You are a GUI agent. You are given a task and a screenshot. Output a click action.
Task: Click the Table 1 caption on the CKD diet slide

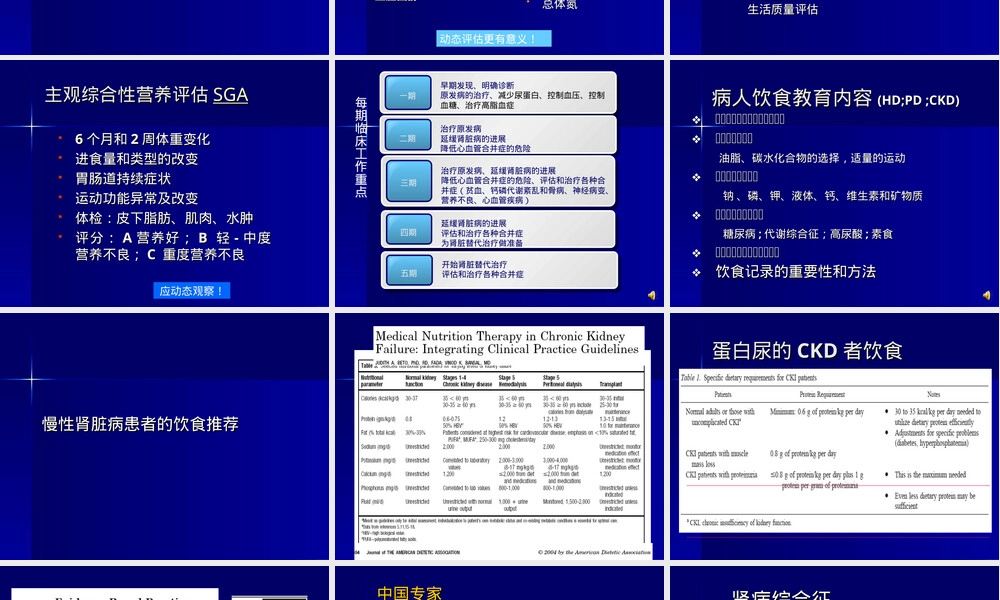(748, 377)
